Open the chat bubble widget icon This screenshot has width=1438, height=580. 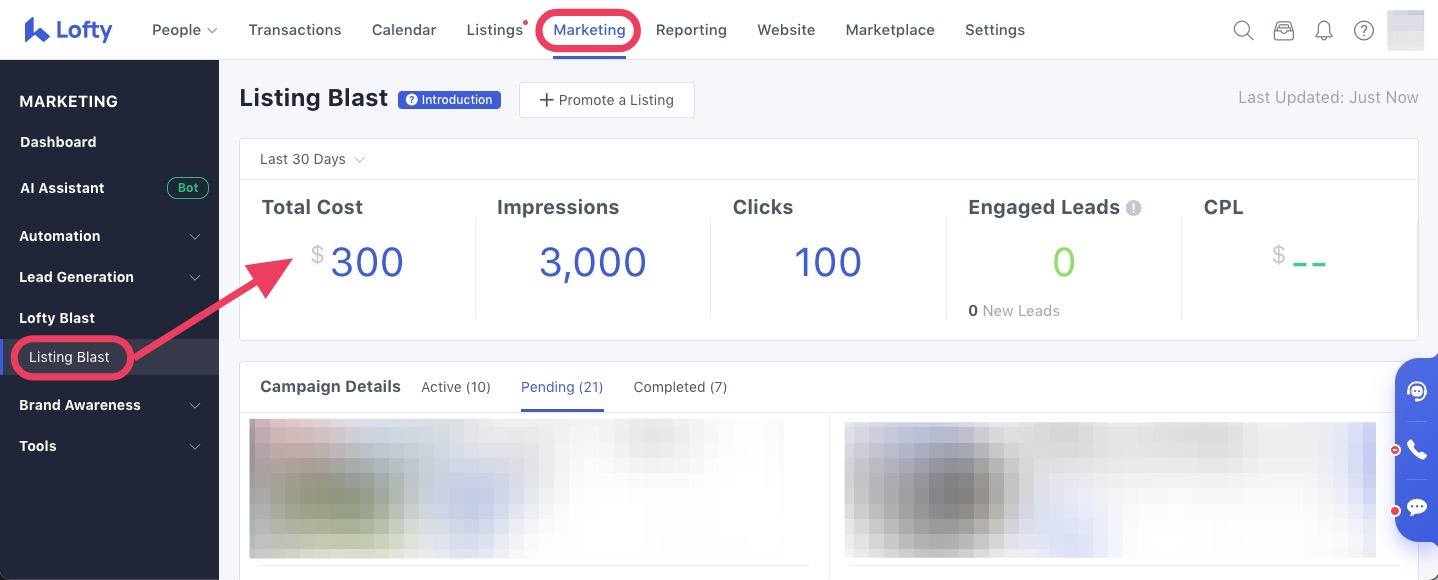pos(1417,508)
